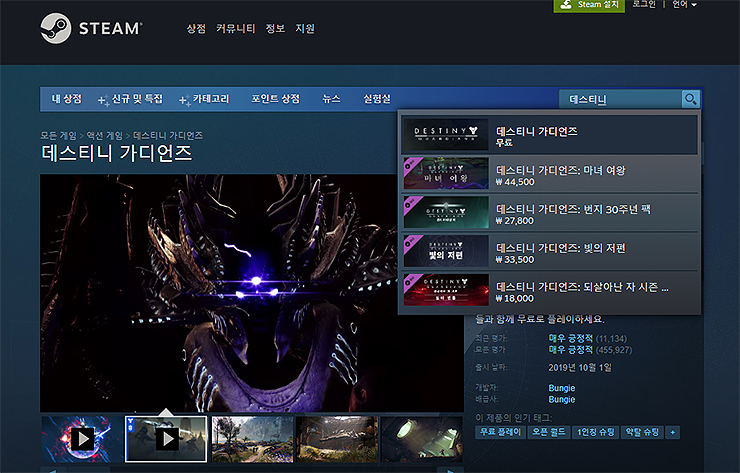
Task: Click the 1인칭 슈팅 tag
Action: tap(596, 432)
